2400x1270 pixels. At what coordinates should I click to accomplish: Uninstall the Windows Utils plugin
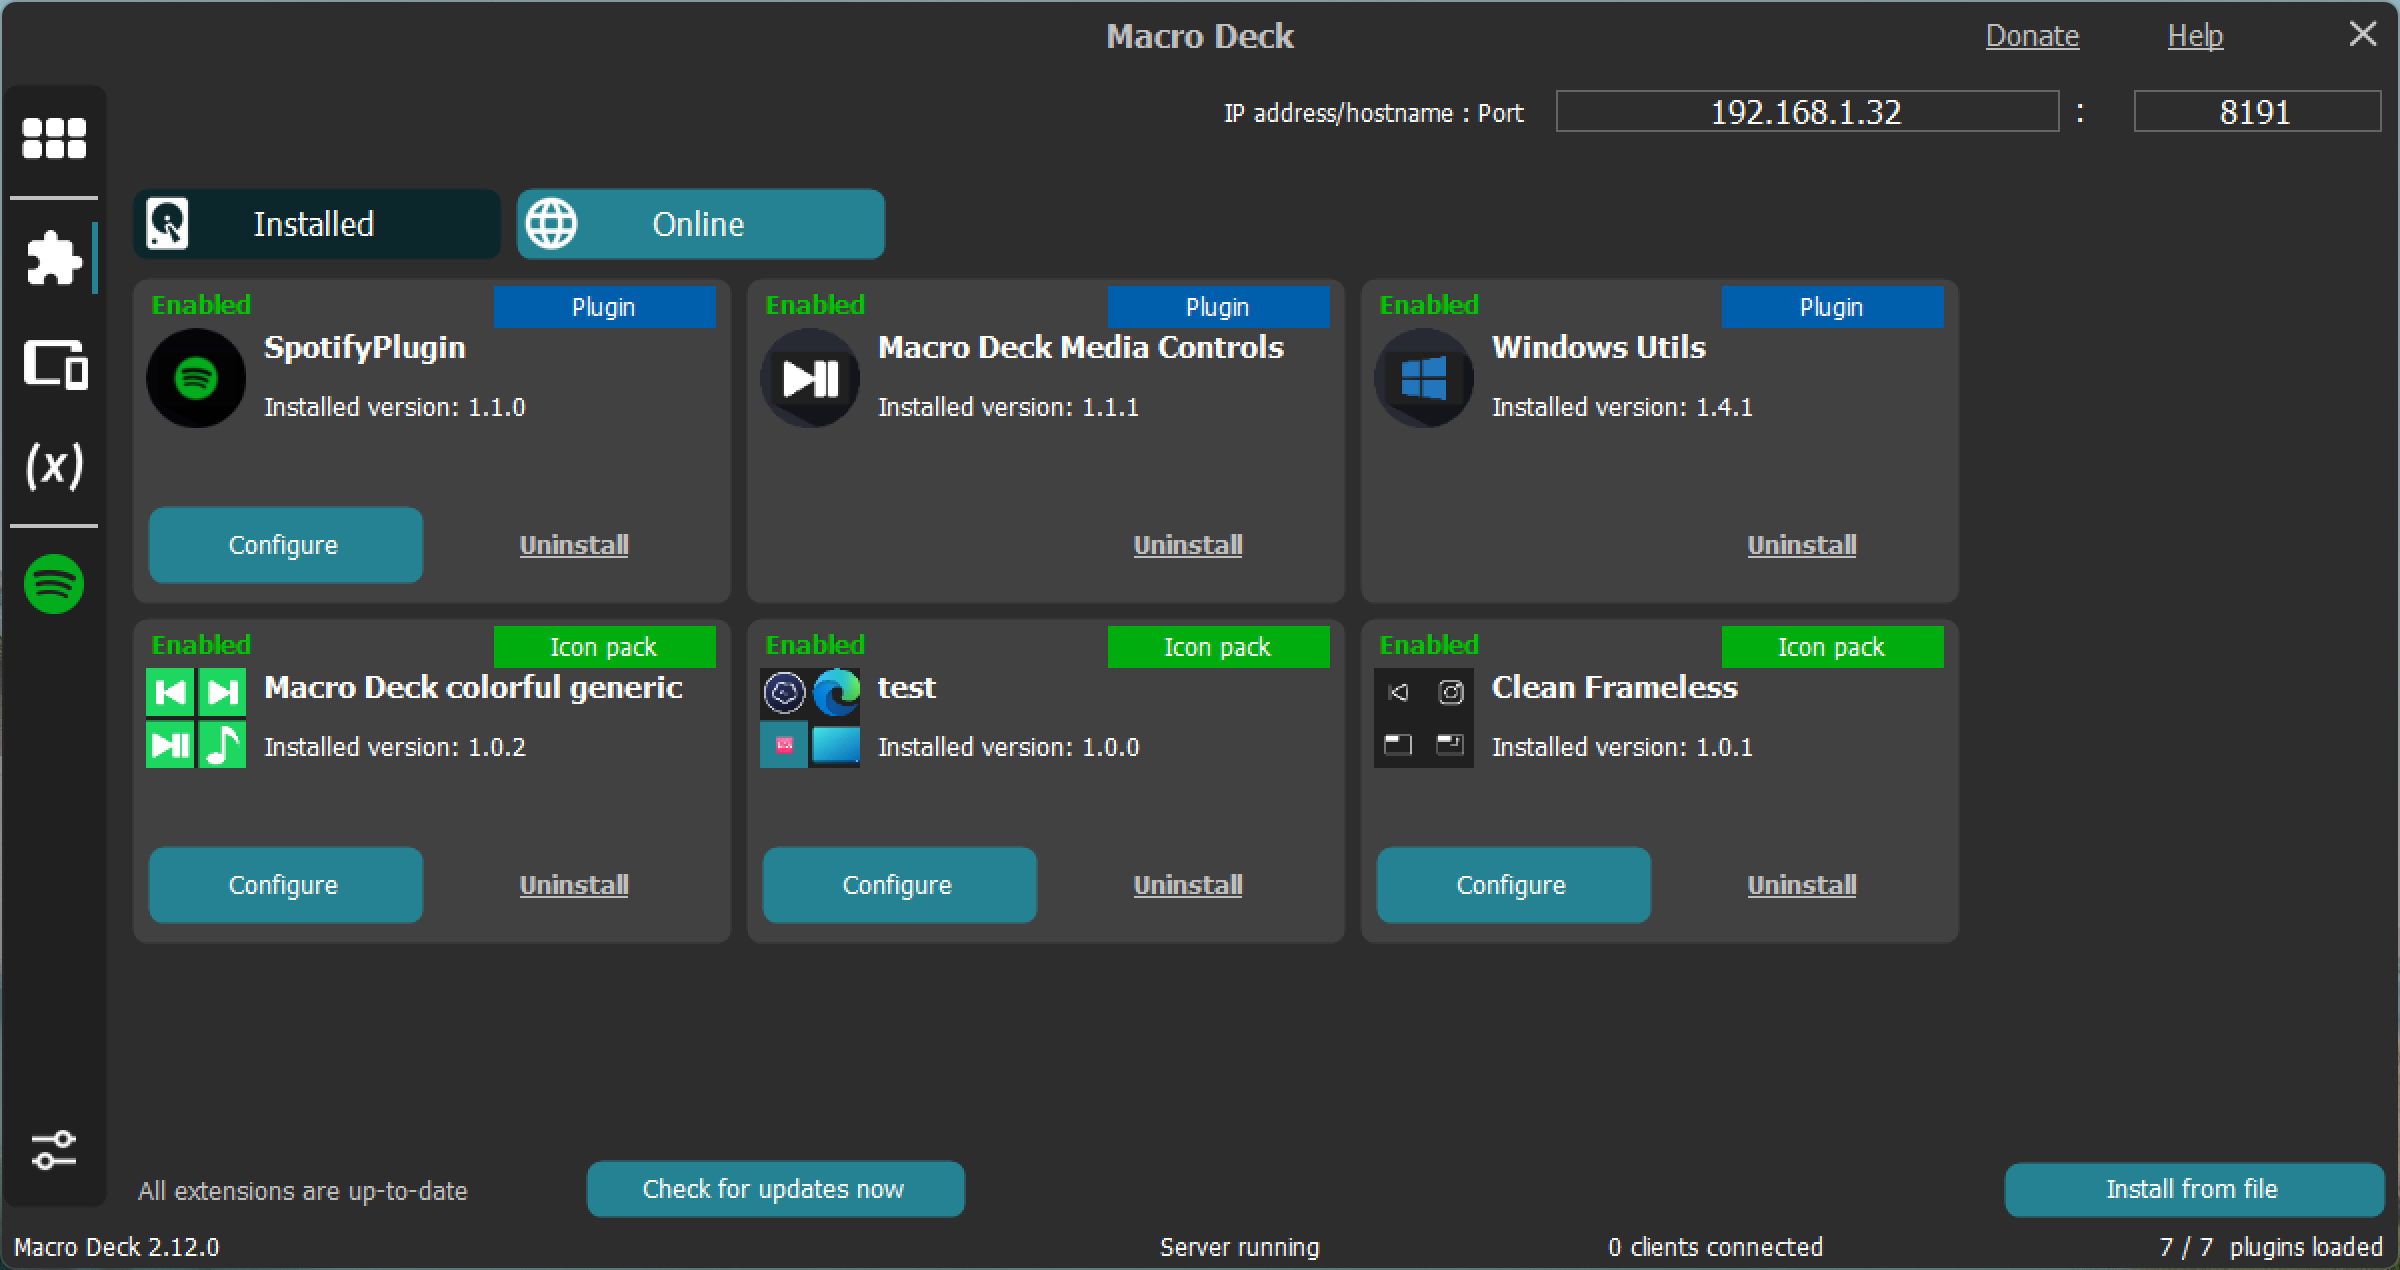pyautogui.click(x=1801, y=545)
